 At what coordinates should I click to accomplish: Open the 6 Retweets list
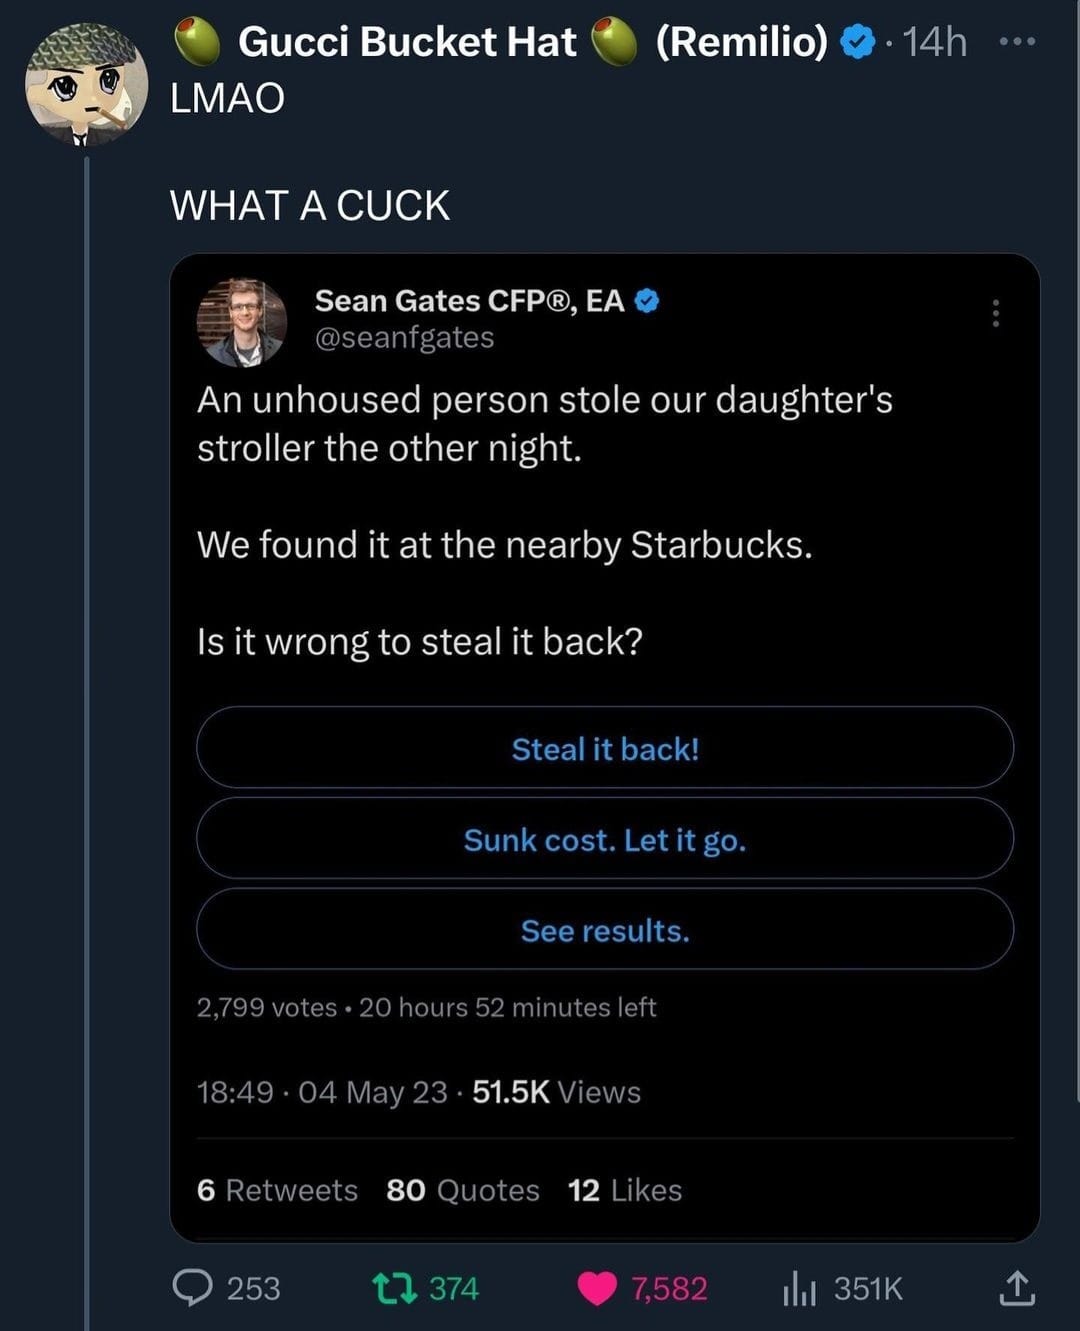(x=277, y=1190)
